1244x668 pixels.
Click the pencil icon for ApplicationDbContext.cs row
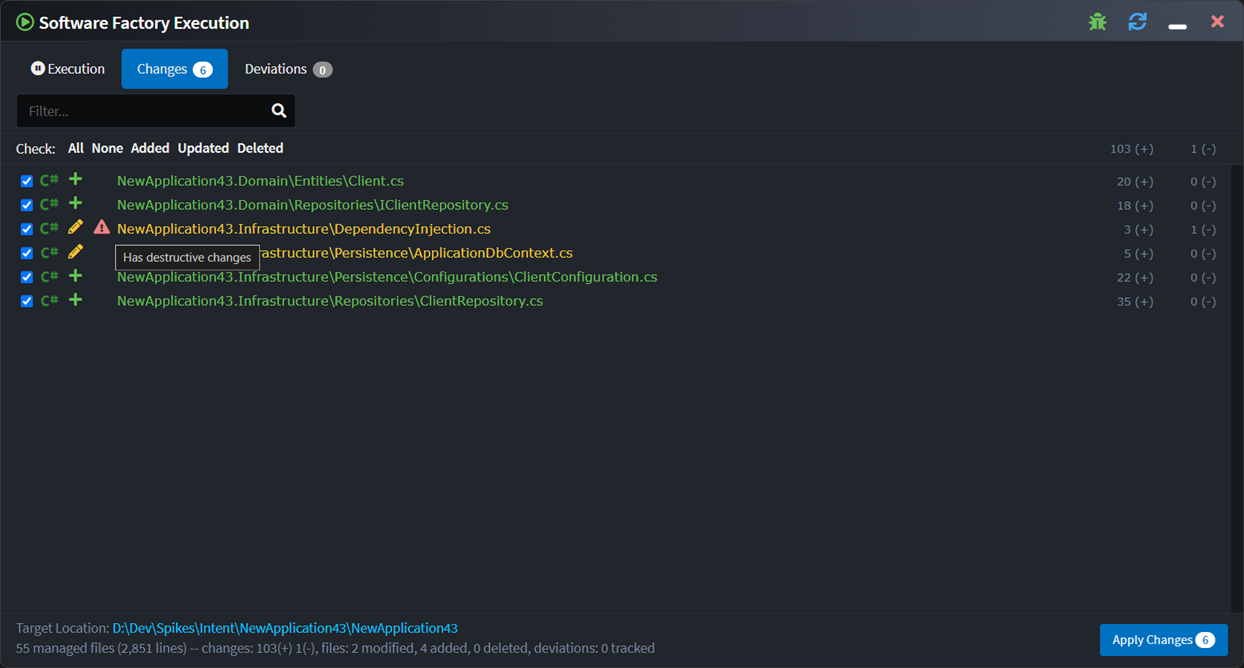point(75,252)
